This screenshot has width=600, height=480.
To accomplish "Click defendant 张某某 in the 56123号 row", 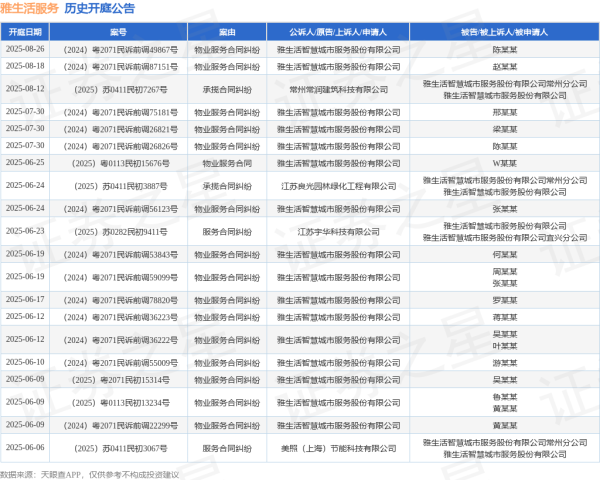I will (x=505, y=209).
